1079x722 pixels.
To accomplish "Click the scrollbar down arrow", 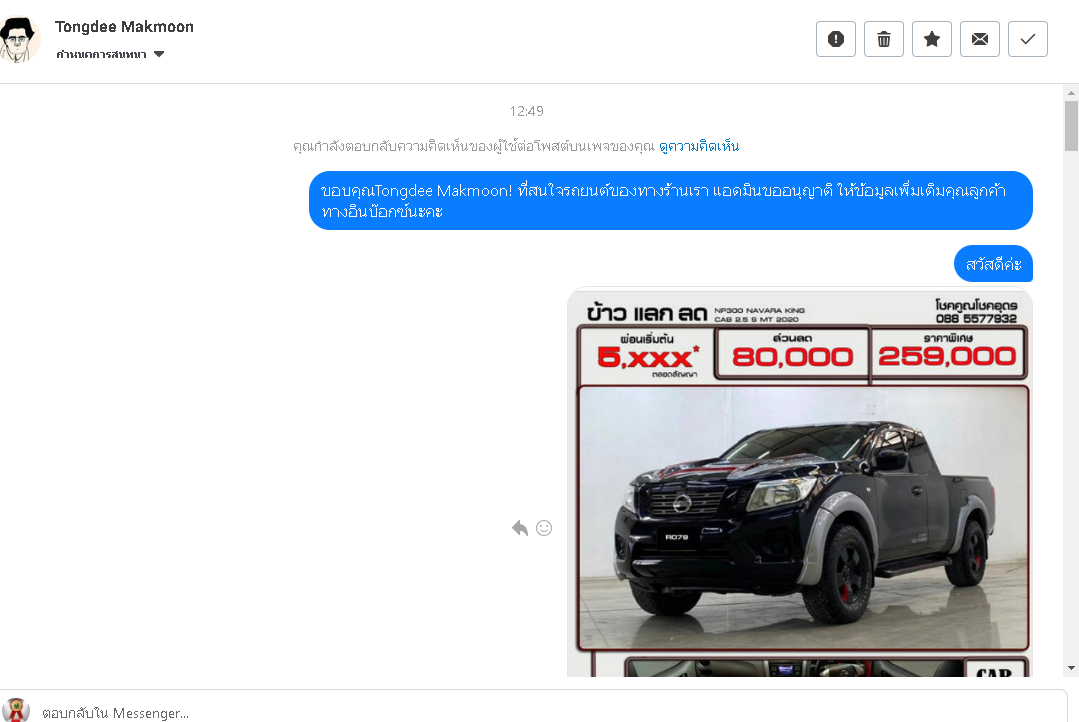I will [1071, 668].
